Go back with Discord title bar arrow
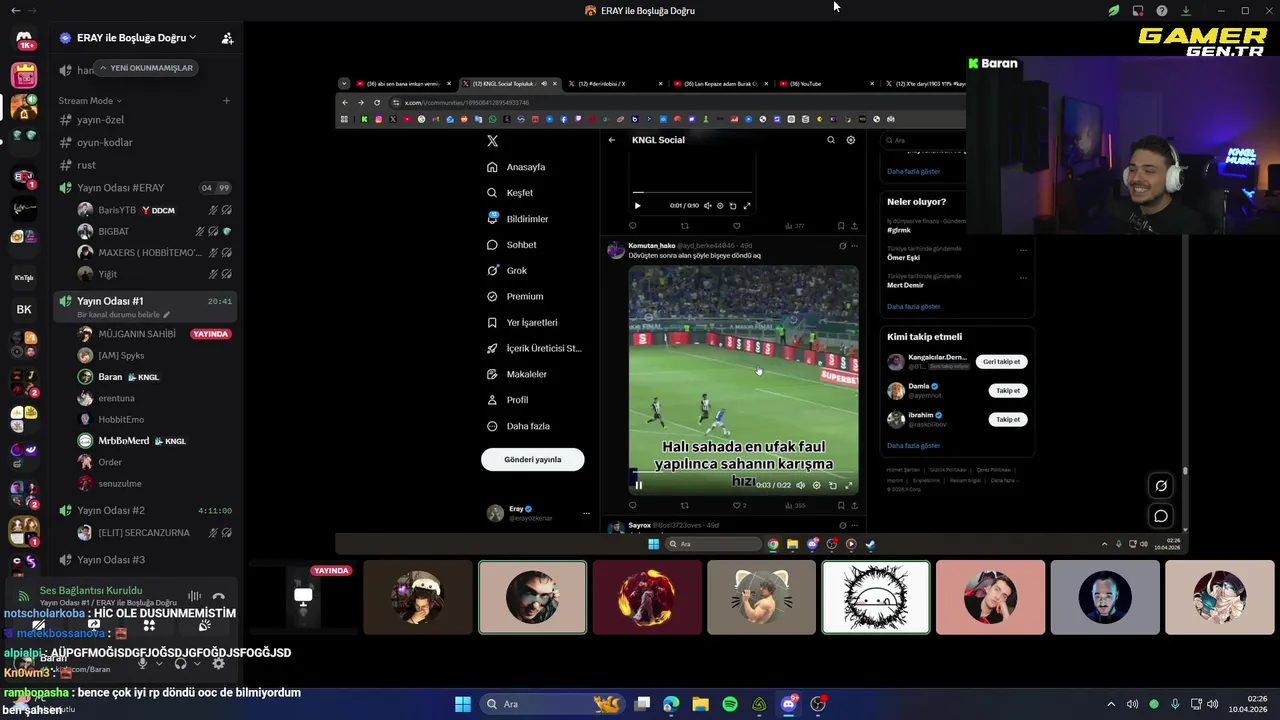Screen dimensions: 1280x720 click(15, 10)
